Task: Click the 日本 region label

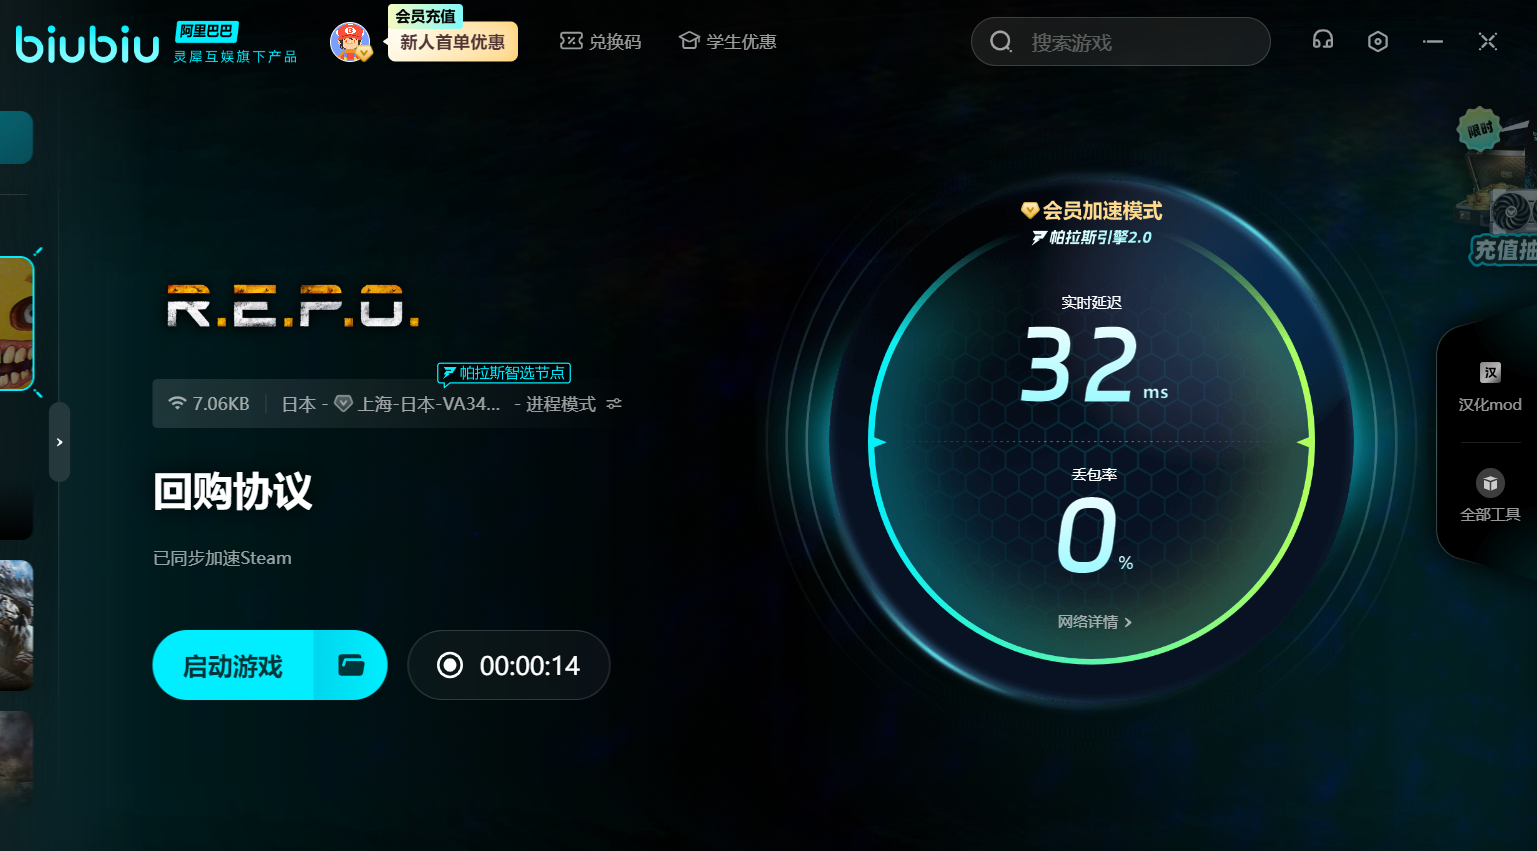Action: pyautogui.click(x=299, y=404)
